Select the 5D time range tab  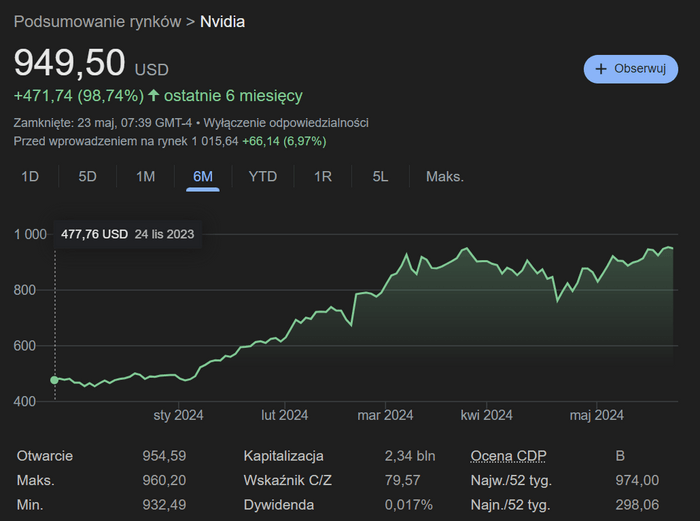pos(88,177)
